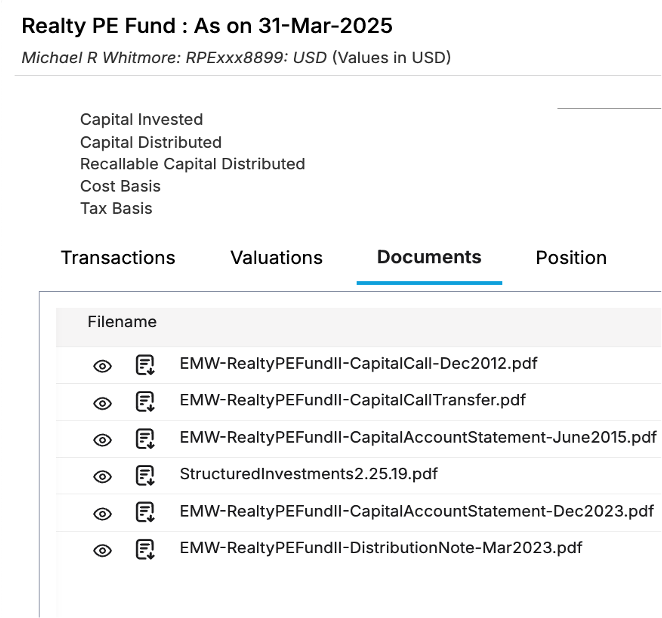Open the Valuations tab
The image size is (662, 618).
tap(276, 258)
